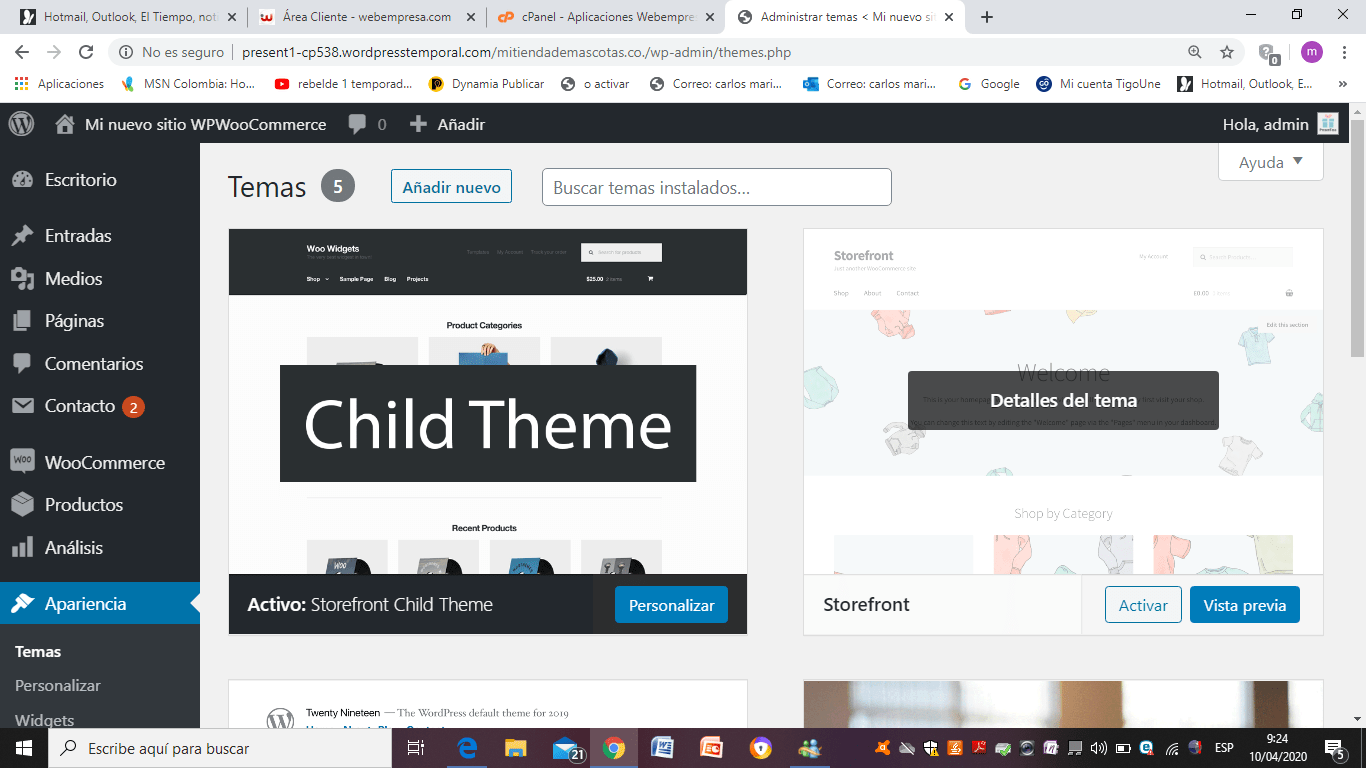The image size is (1366, 768).
Task: Open Detalles del tema for Storefront
Action: pos(1063,401)
